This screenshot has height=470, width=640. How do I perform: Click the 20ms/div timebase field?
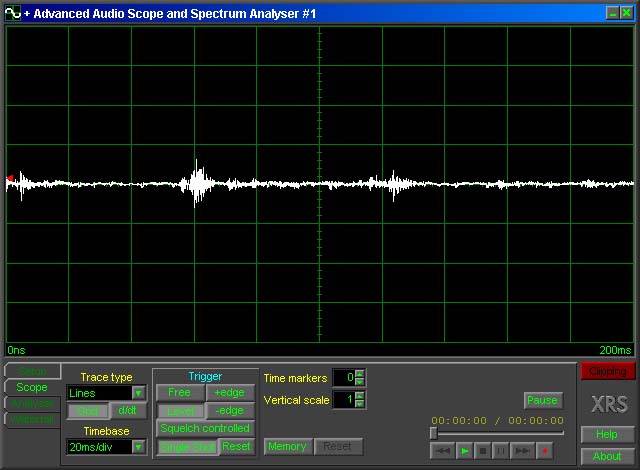[100, 447]
